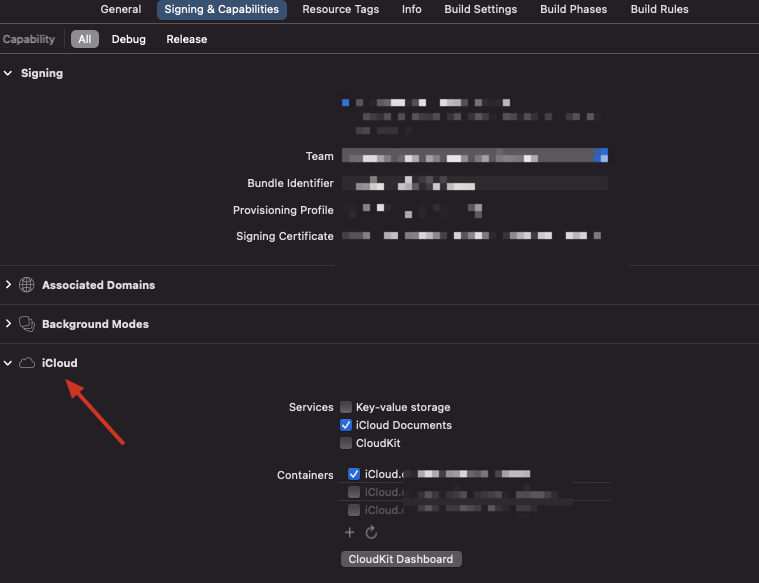Expand the Associated Domains section
The image size is (759, 583).
[x=8, y=285]
